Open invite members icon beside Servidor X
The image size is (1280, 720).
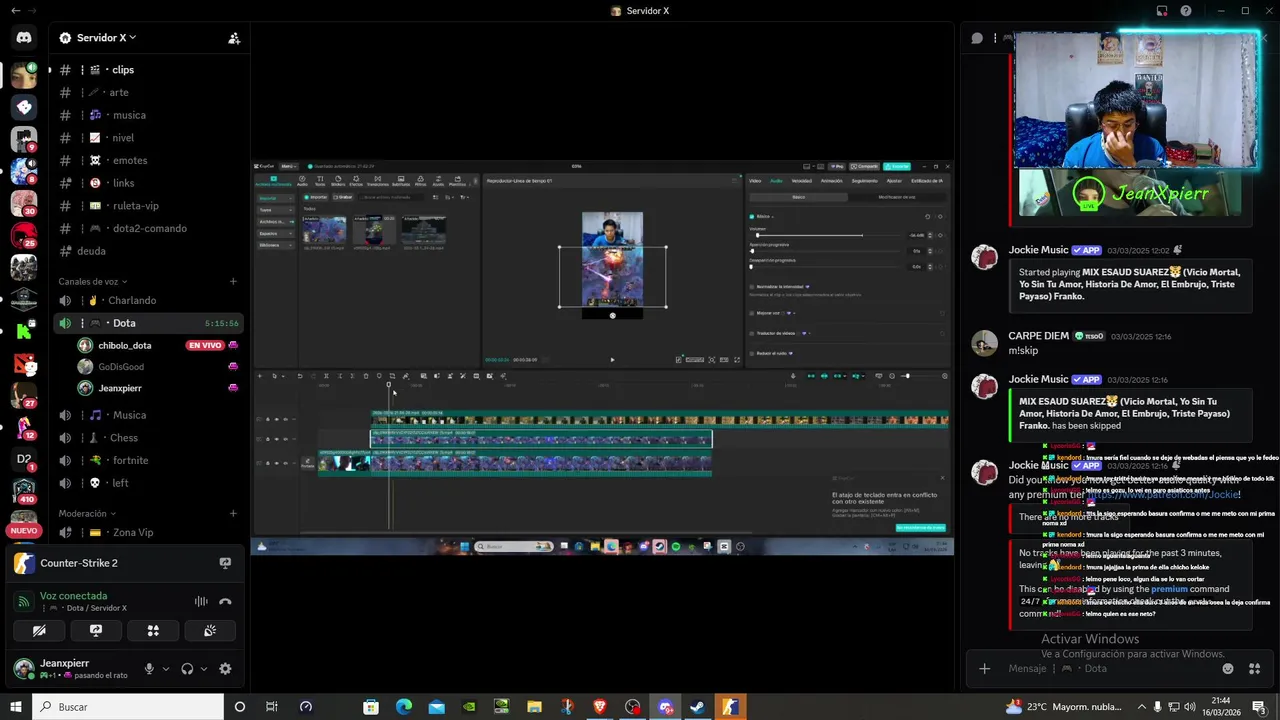pyautogui.click(x=234, y=38)
